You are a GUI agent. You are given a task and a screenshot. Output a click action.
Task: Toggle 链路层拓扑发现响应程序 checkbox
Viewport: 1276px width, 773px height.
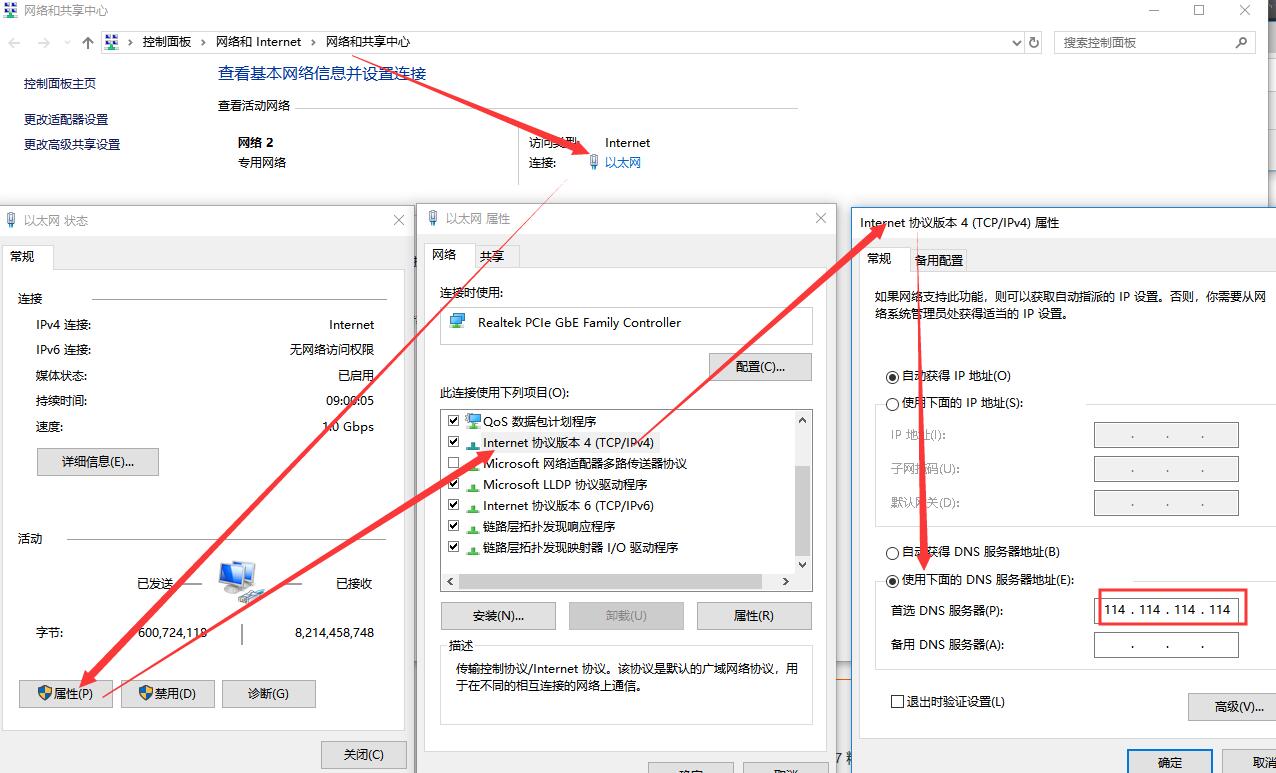pos(454,526)
